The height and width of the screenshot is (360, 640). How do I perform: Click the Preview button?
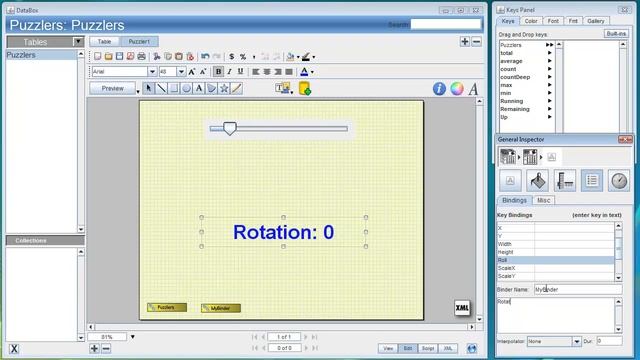point(113,88)
